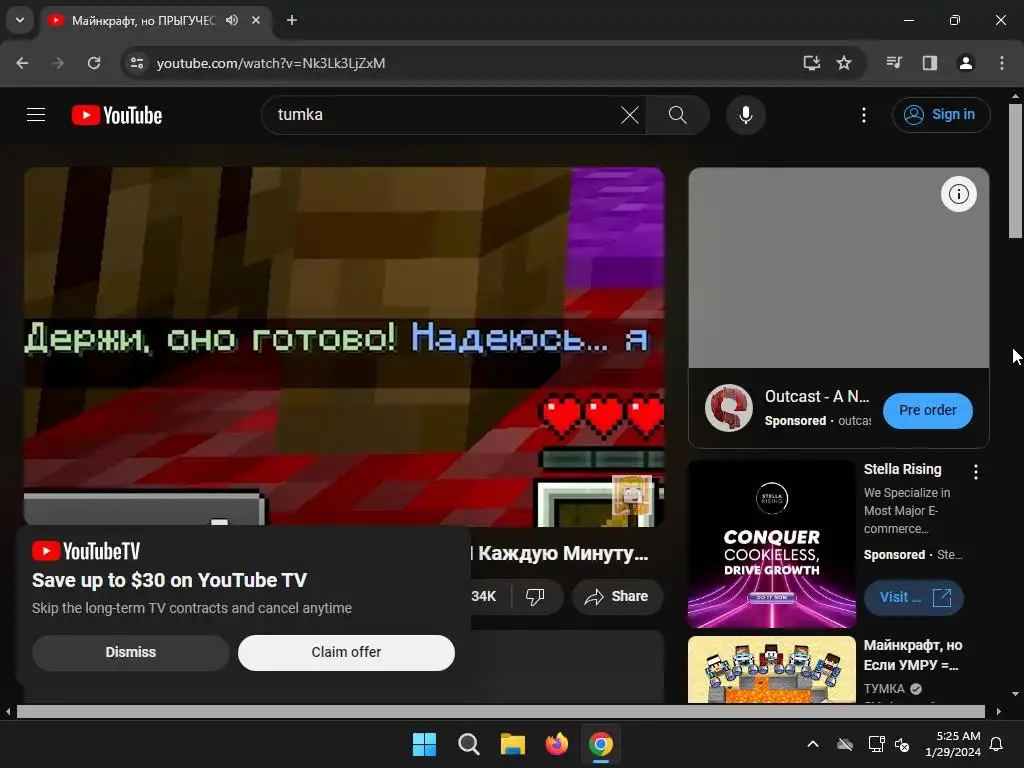Viewport: 1024px width, 768px height.
Task: Click scrollbar right arrow at bottom
Action: tap(999, 711)
